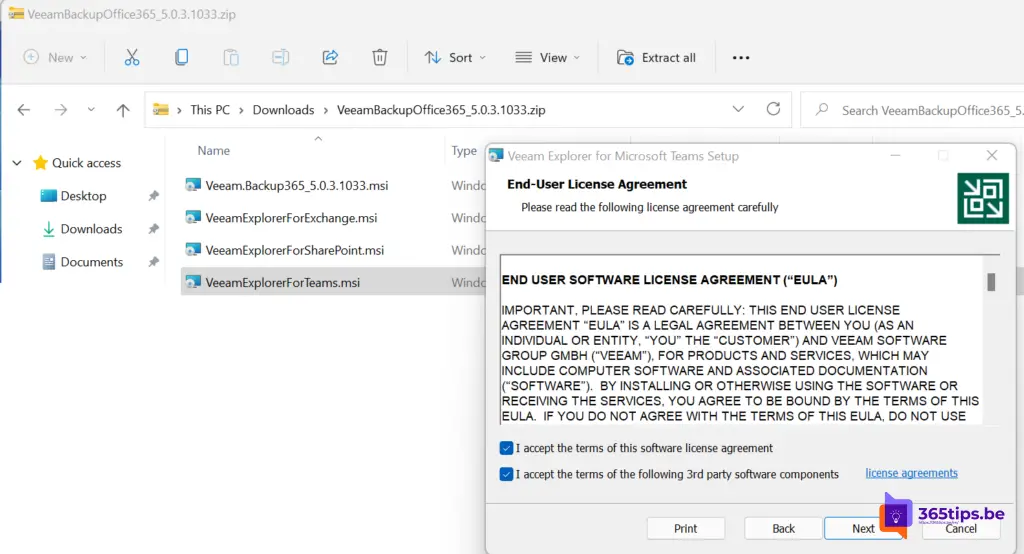Open the license agreements link

click(x=911, y=473)
